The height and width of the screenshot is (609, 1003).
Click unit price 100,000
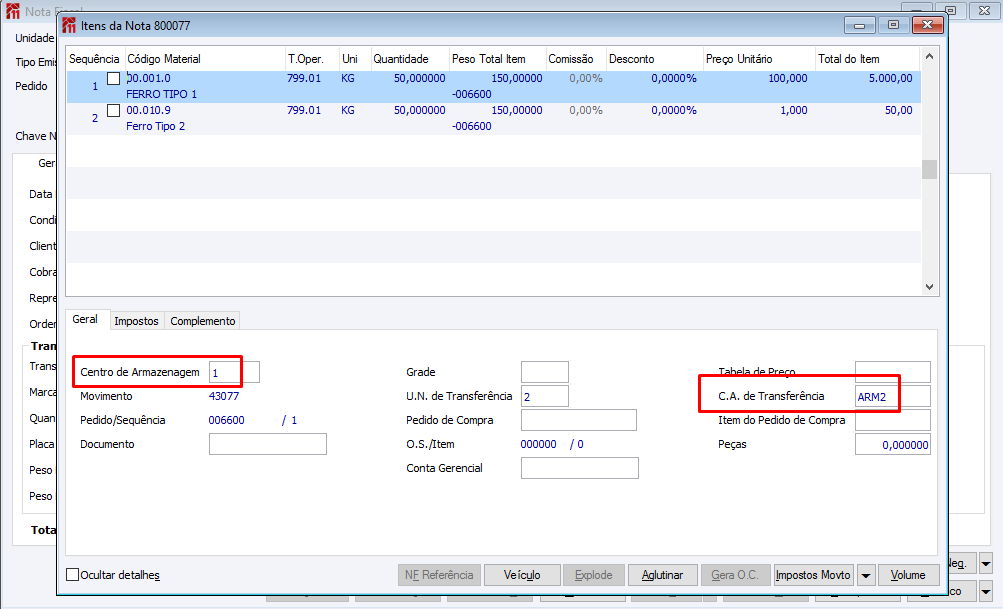pos(787,78)
